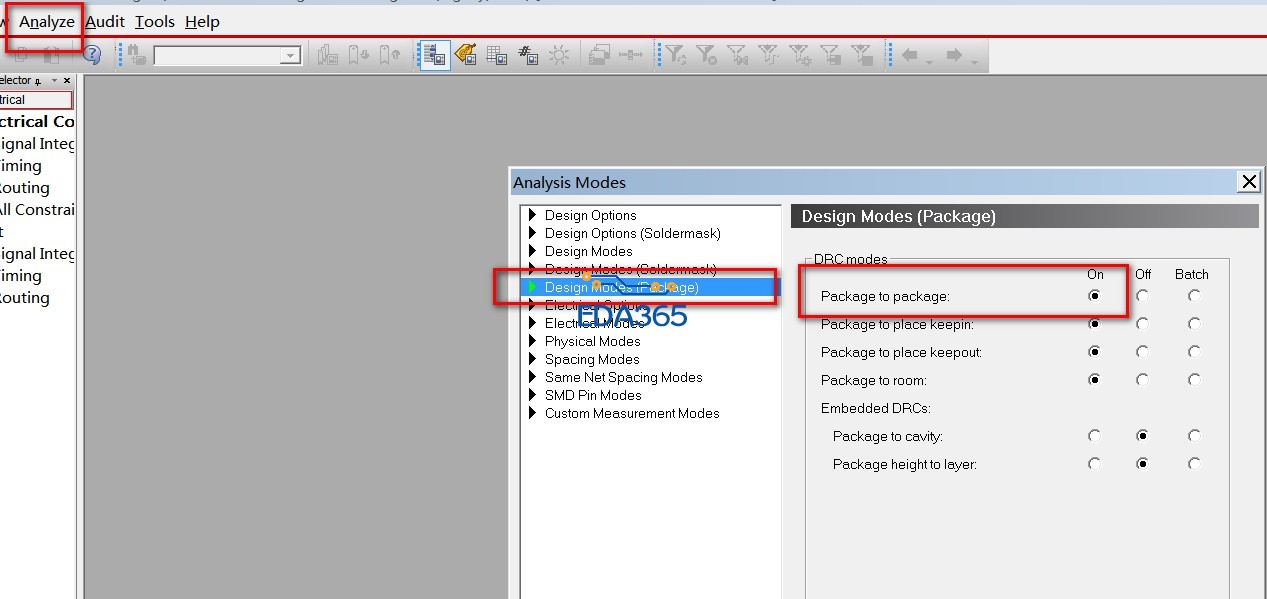Screen dimensions: 1267x599
Task: Set Package height to layer to Batch
Action: coord(1194,464)
